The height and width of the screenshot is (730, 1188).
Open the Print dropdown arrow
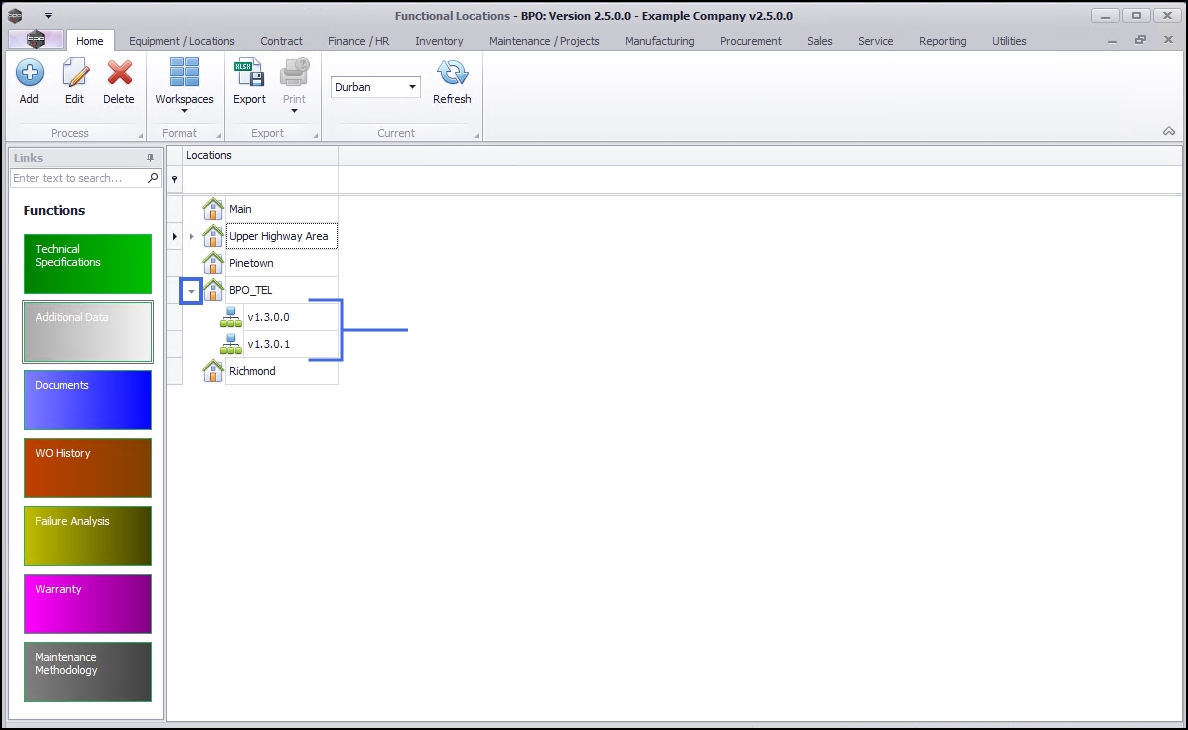pyautogui.click(x=294, y=111)
